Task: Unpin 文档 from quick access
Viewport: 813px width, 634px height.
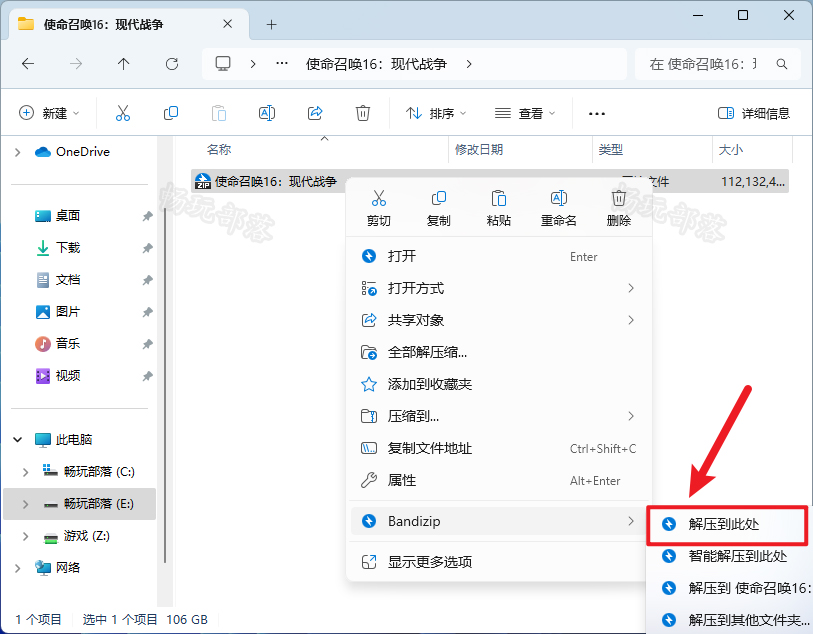Action: tap(148, 280)
